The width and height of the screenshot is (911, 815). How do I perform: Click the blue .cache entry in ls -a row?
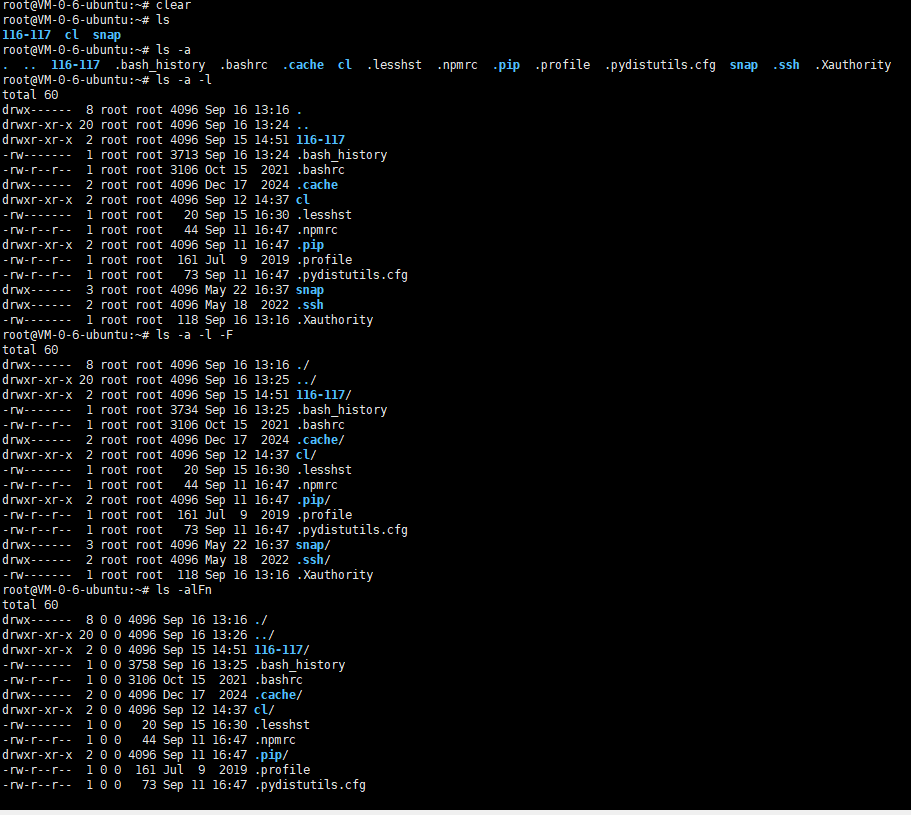[303, 65]
